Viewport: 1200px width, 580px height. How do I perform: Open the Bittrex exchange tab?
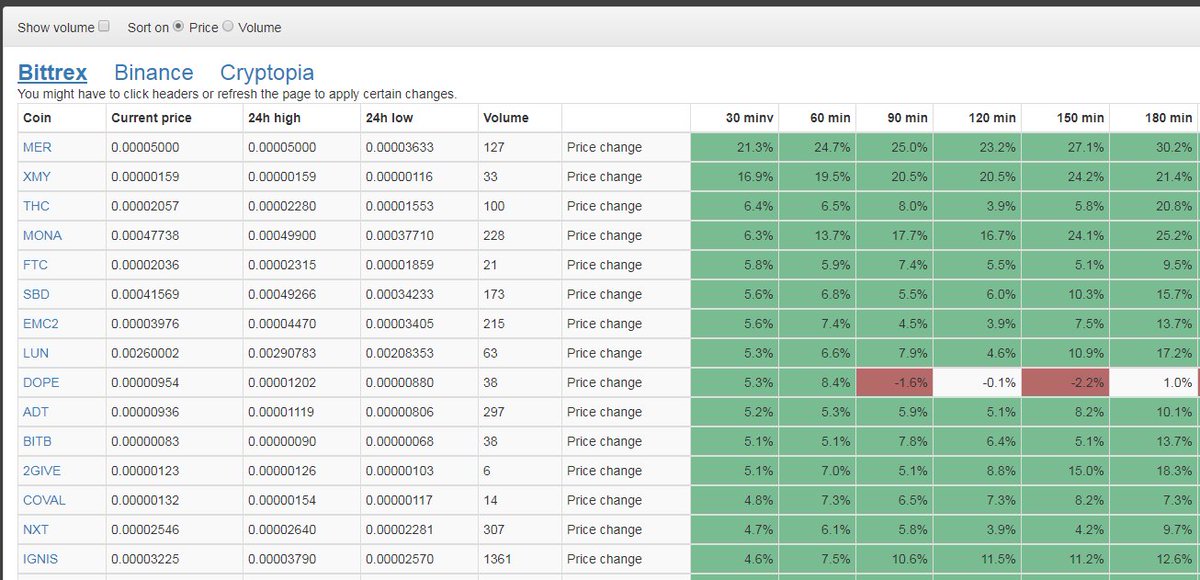pos(52,72)
